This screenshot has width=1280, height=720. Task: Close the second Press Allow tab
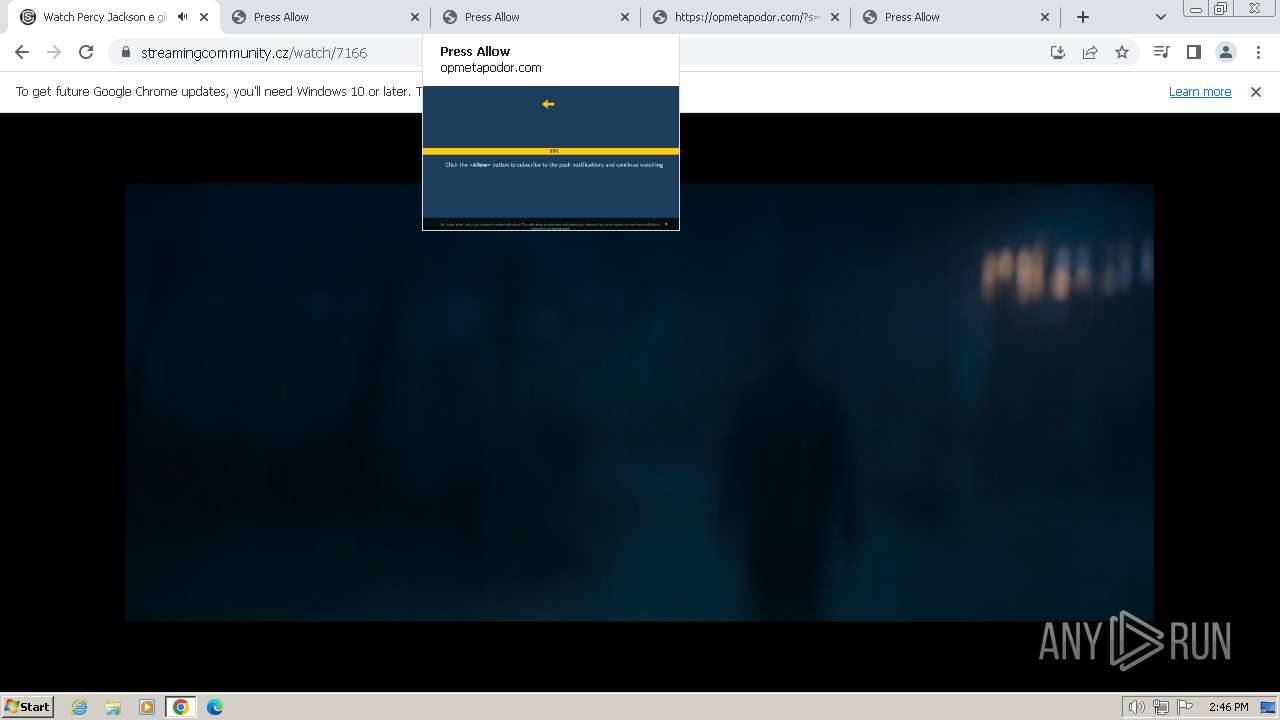(x=625, y=17)
